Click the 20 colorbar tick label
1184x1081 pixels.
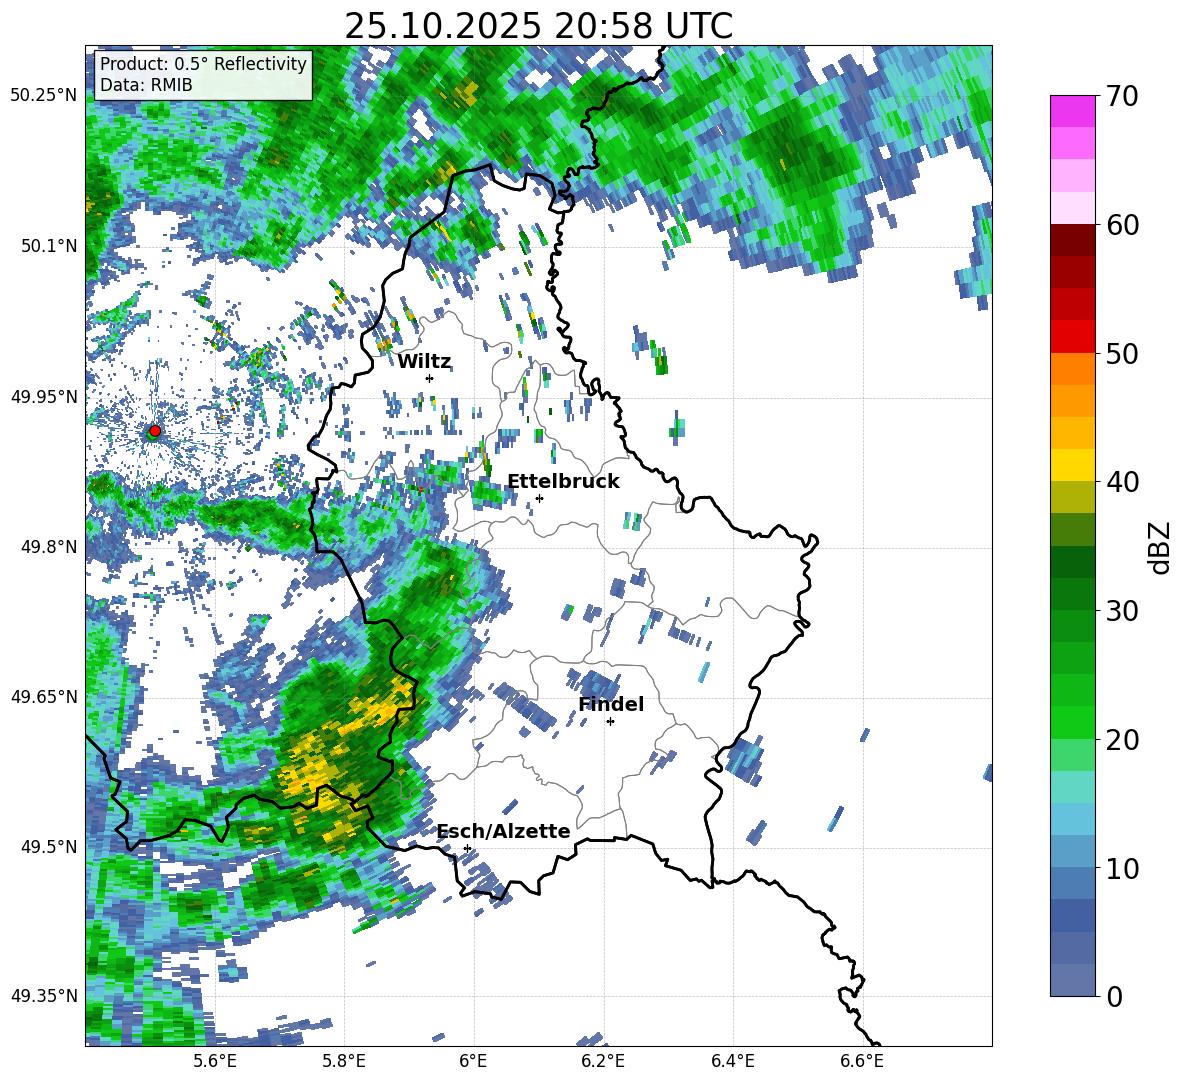(x=1121, y=739)
